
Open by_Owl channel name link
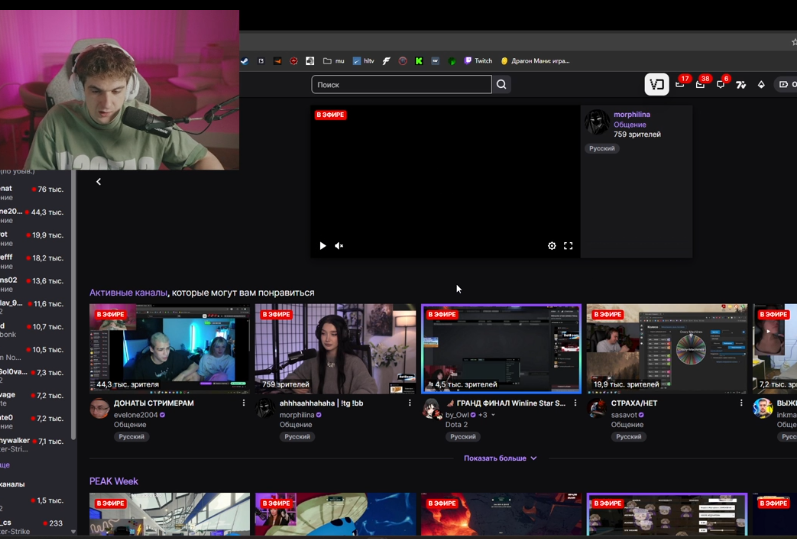pyautogui.click(x=457, y=415)
